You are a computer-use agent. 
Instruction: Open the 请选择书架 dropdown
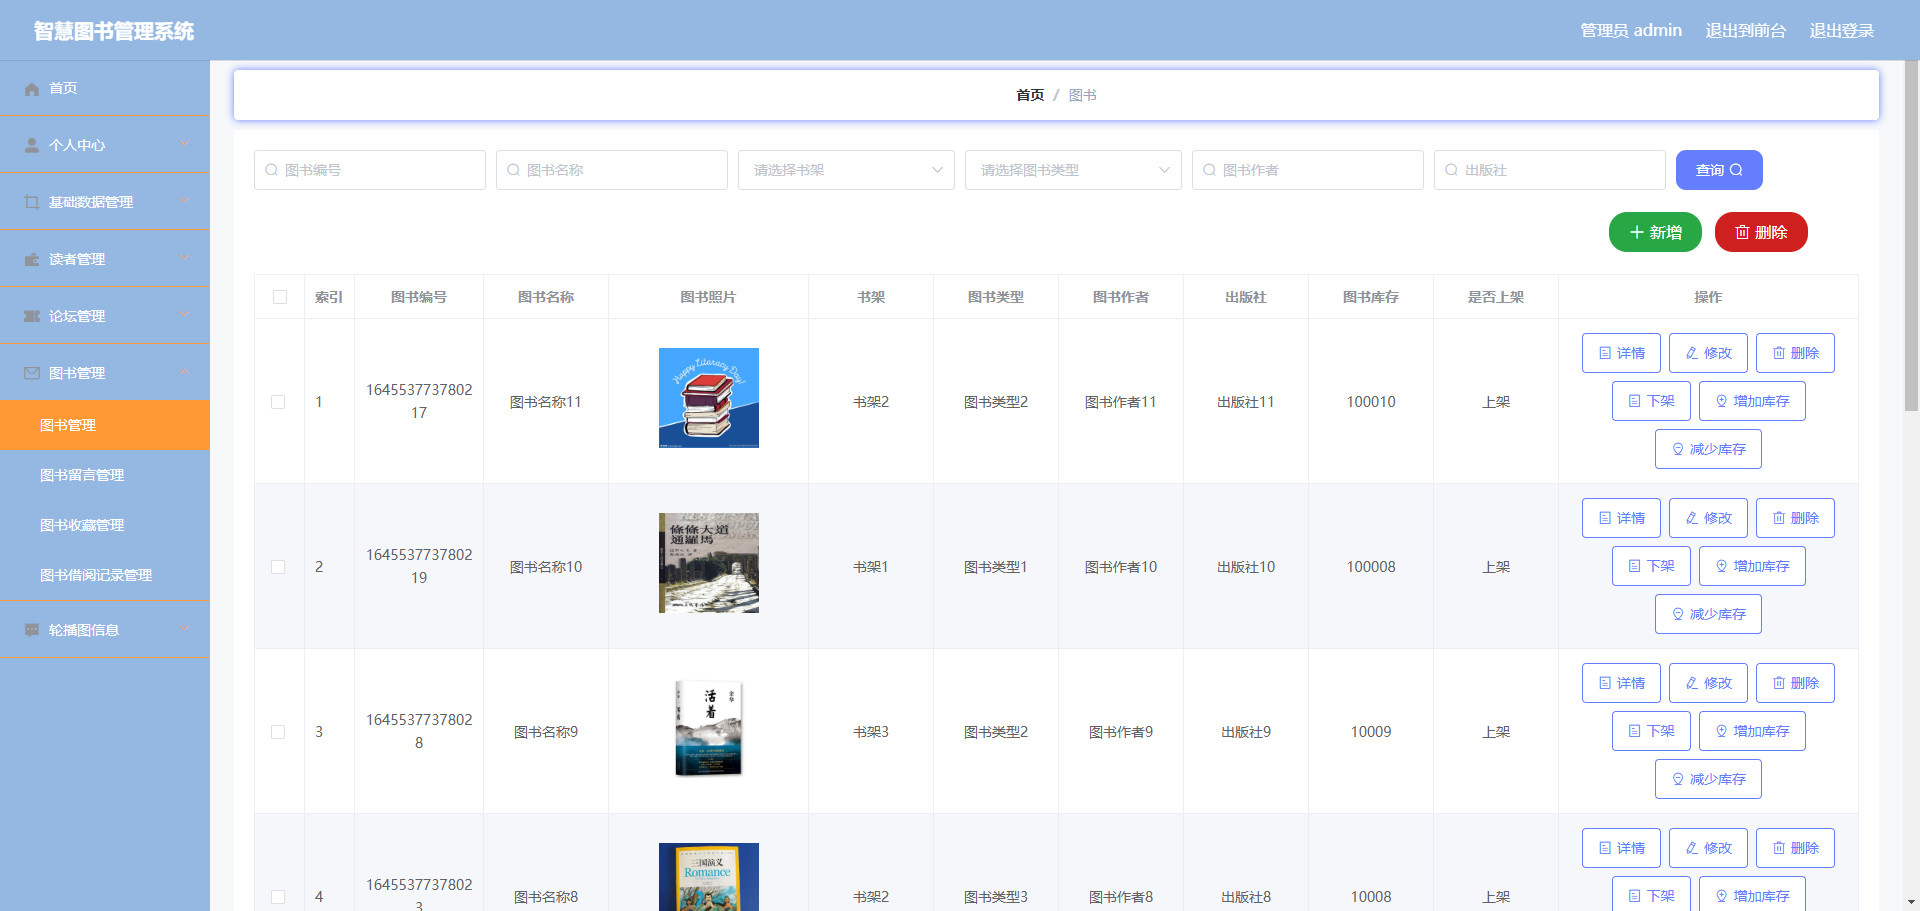846,170
